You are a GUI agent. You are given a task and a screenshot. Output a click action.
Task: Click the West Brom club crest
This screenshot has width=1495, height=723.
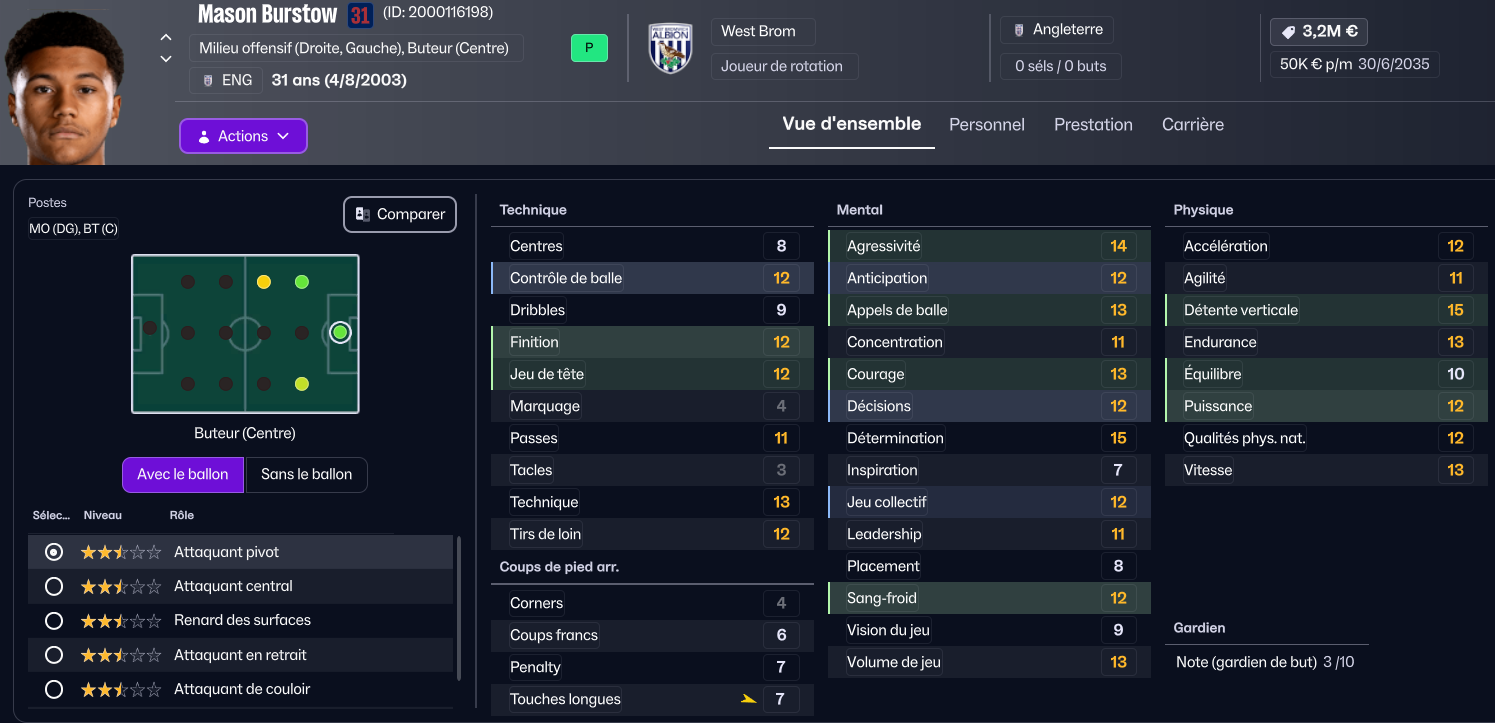coord(670,48)
